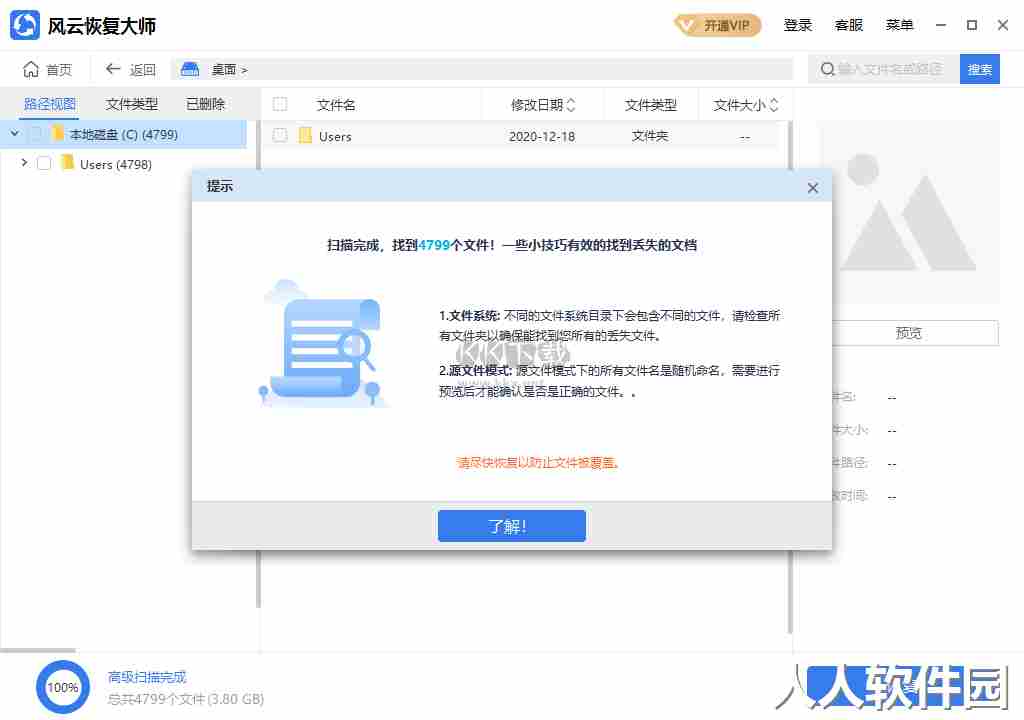Click the 文件类型 column header
This screenshot has width=1024, height=720.
(650, 105)
